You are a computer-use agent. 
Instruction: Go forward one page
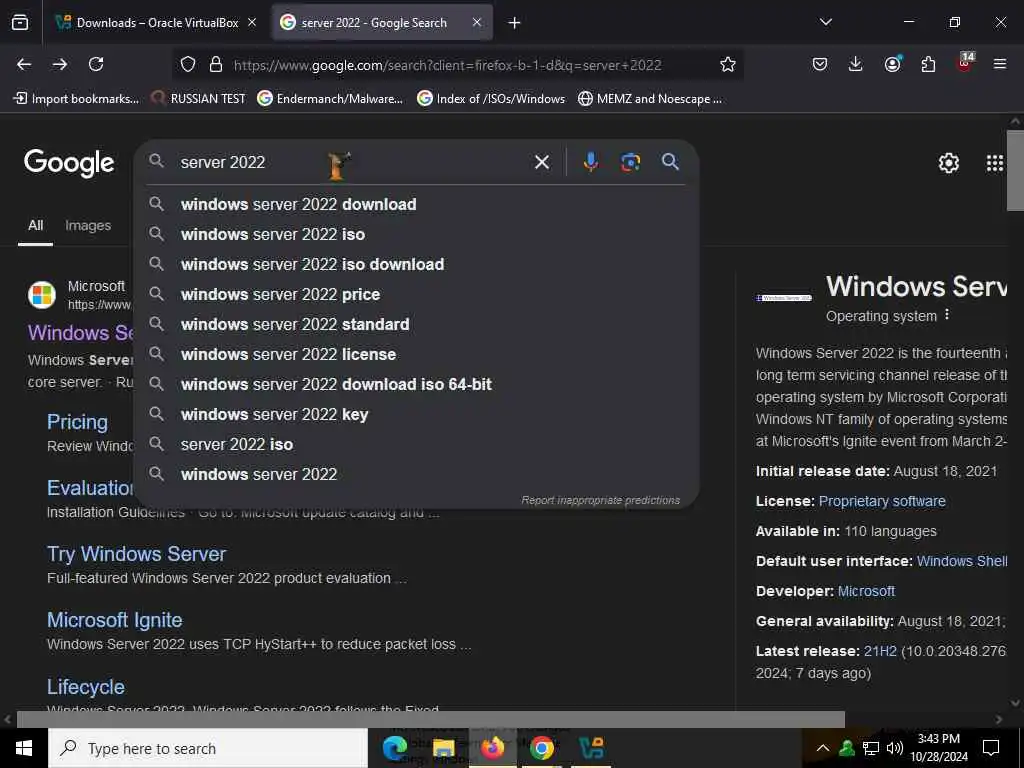click(x=59, y=64)
